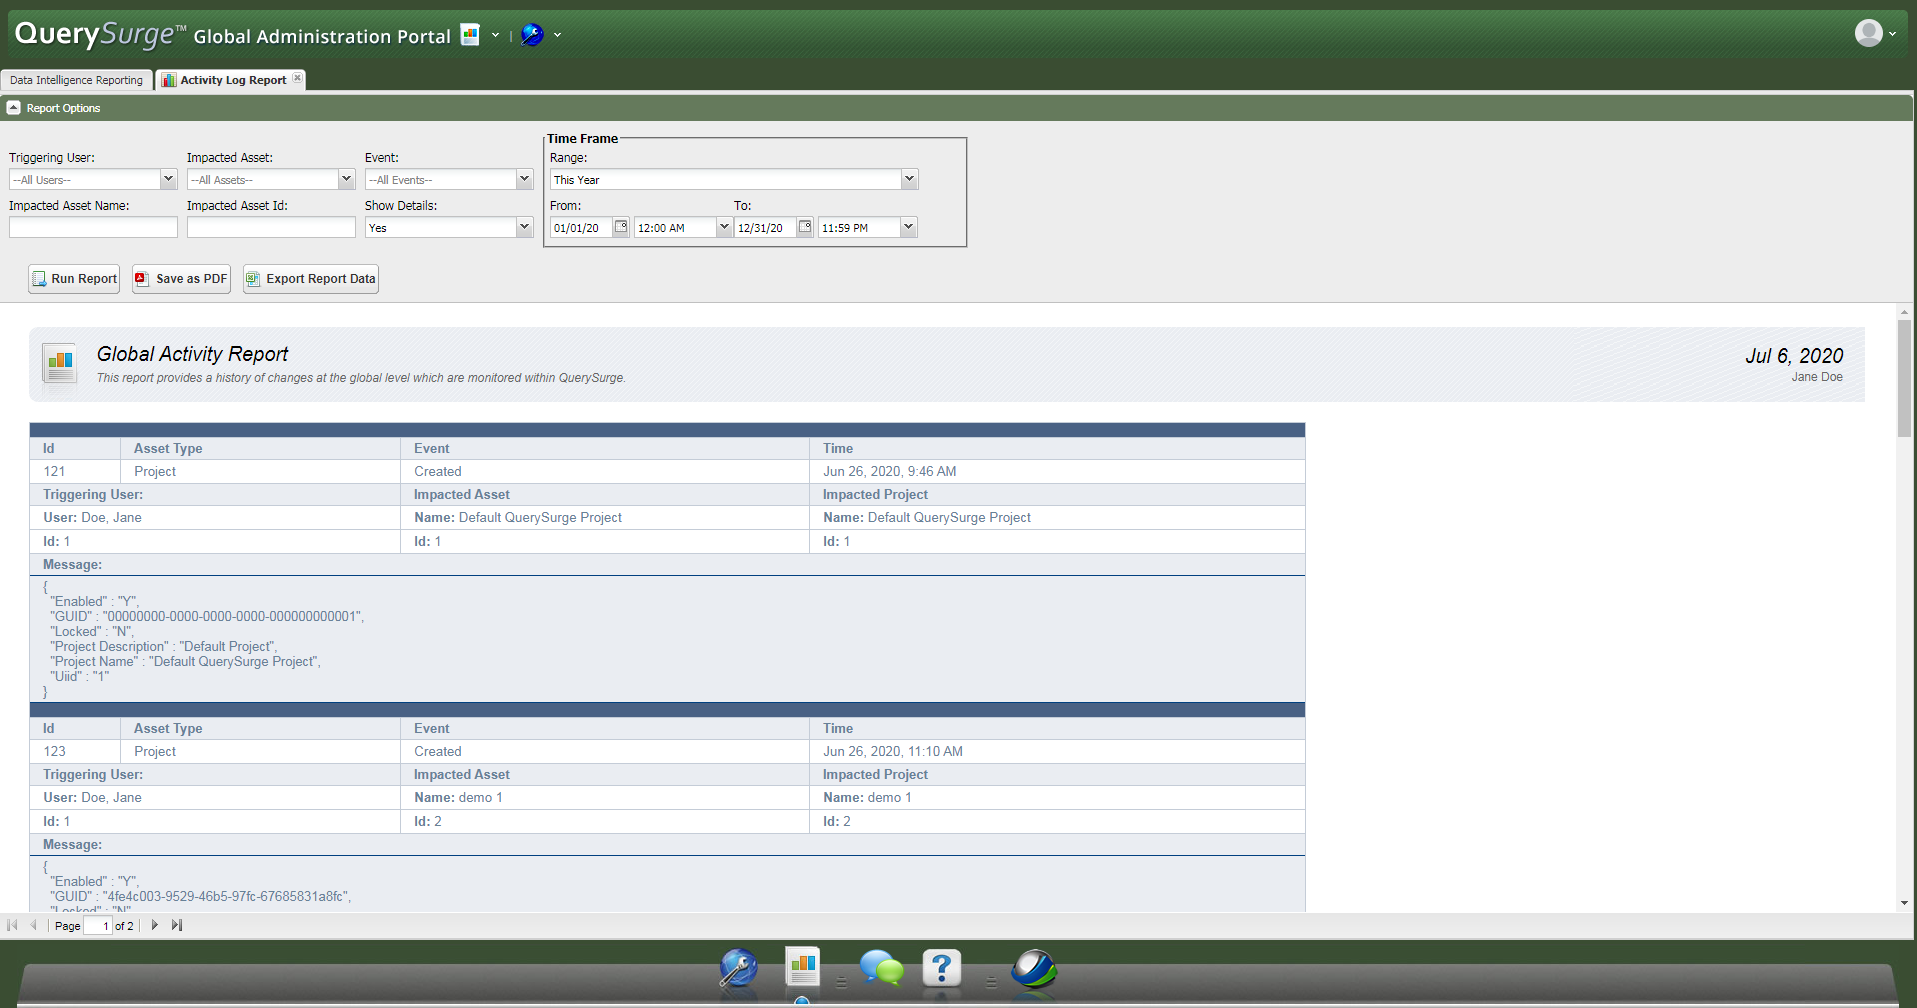Click the GUID line ending 000000000001

tap(207, 616)
